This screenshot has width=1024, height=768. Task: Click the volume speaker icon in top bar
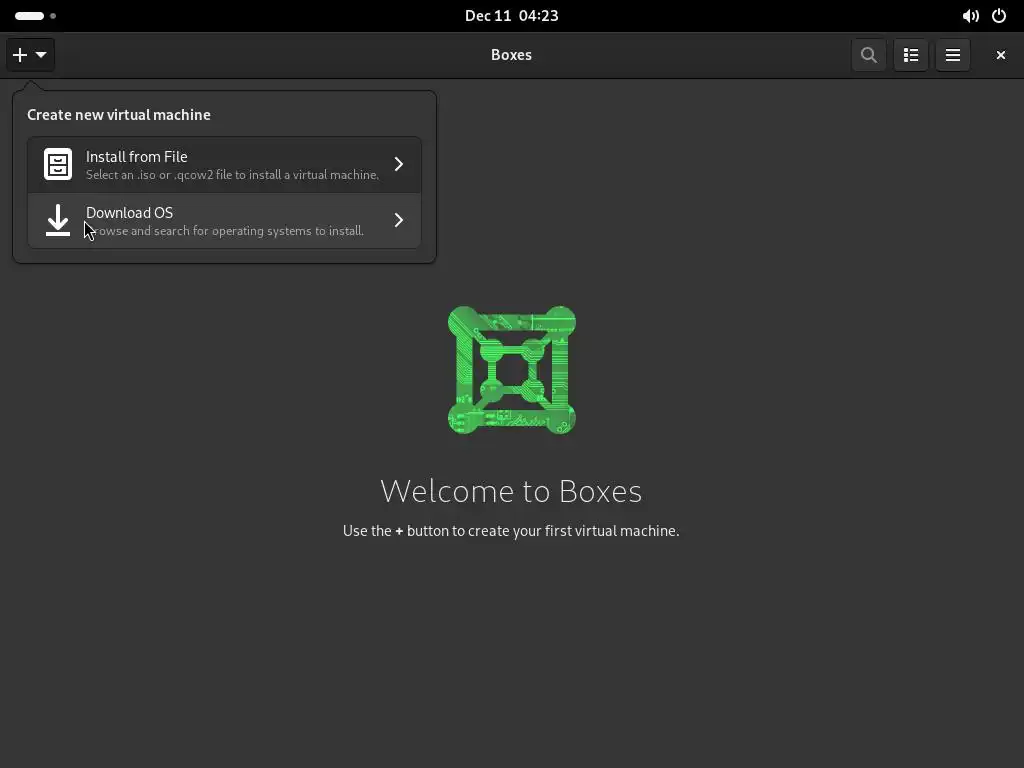coord(970,16)
